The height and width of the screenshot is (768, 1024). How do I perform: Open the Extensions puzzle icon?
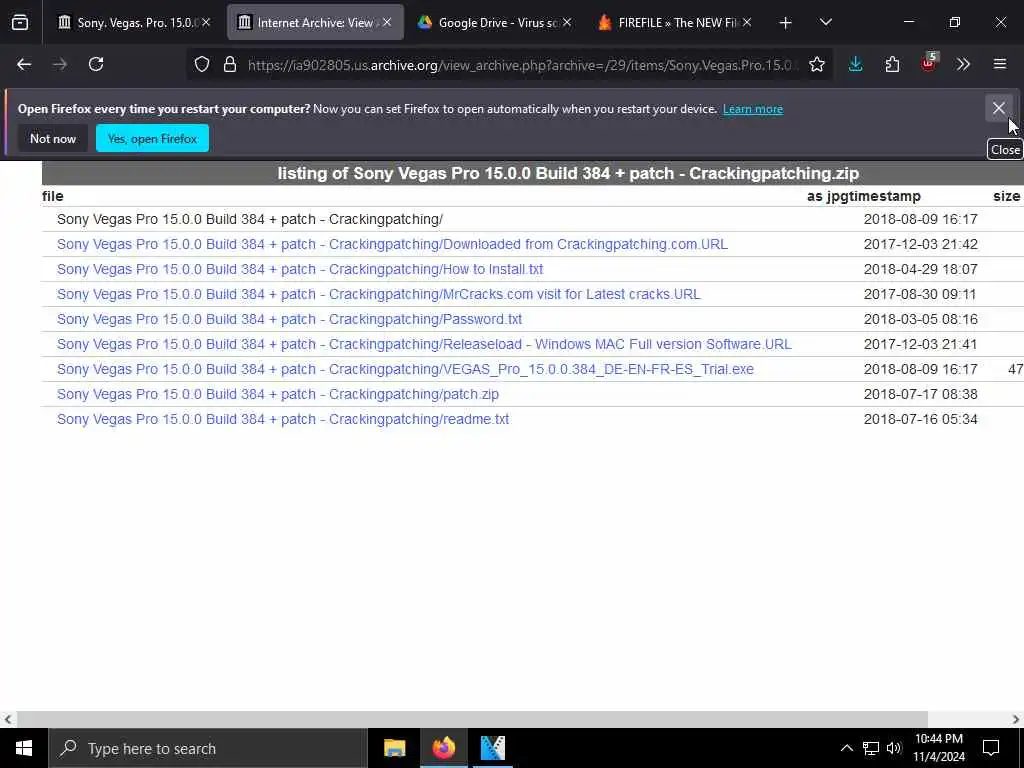point(892,64)
